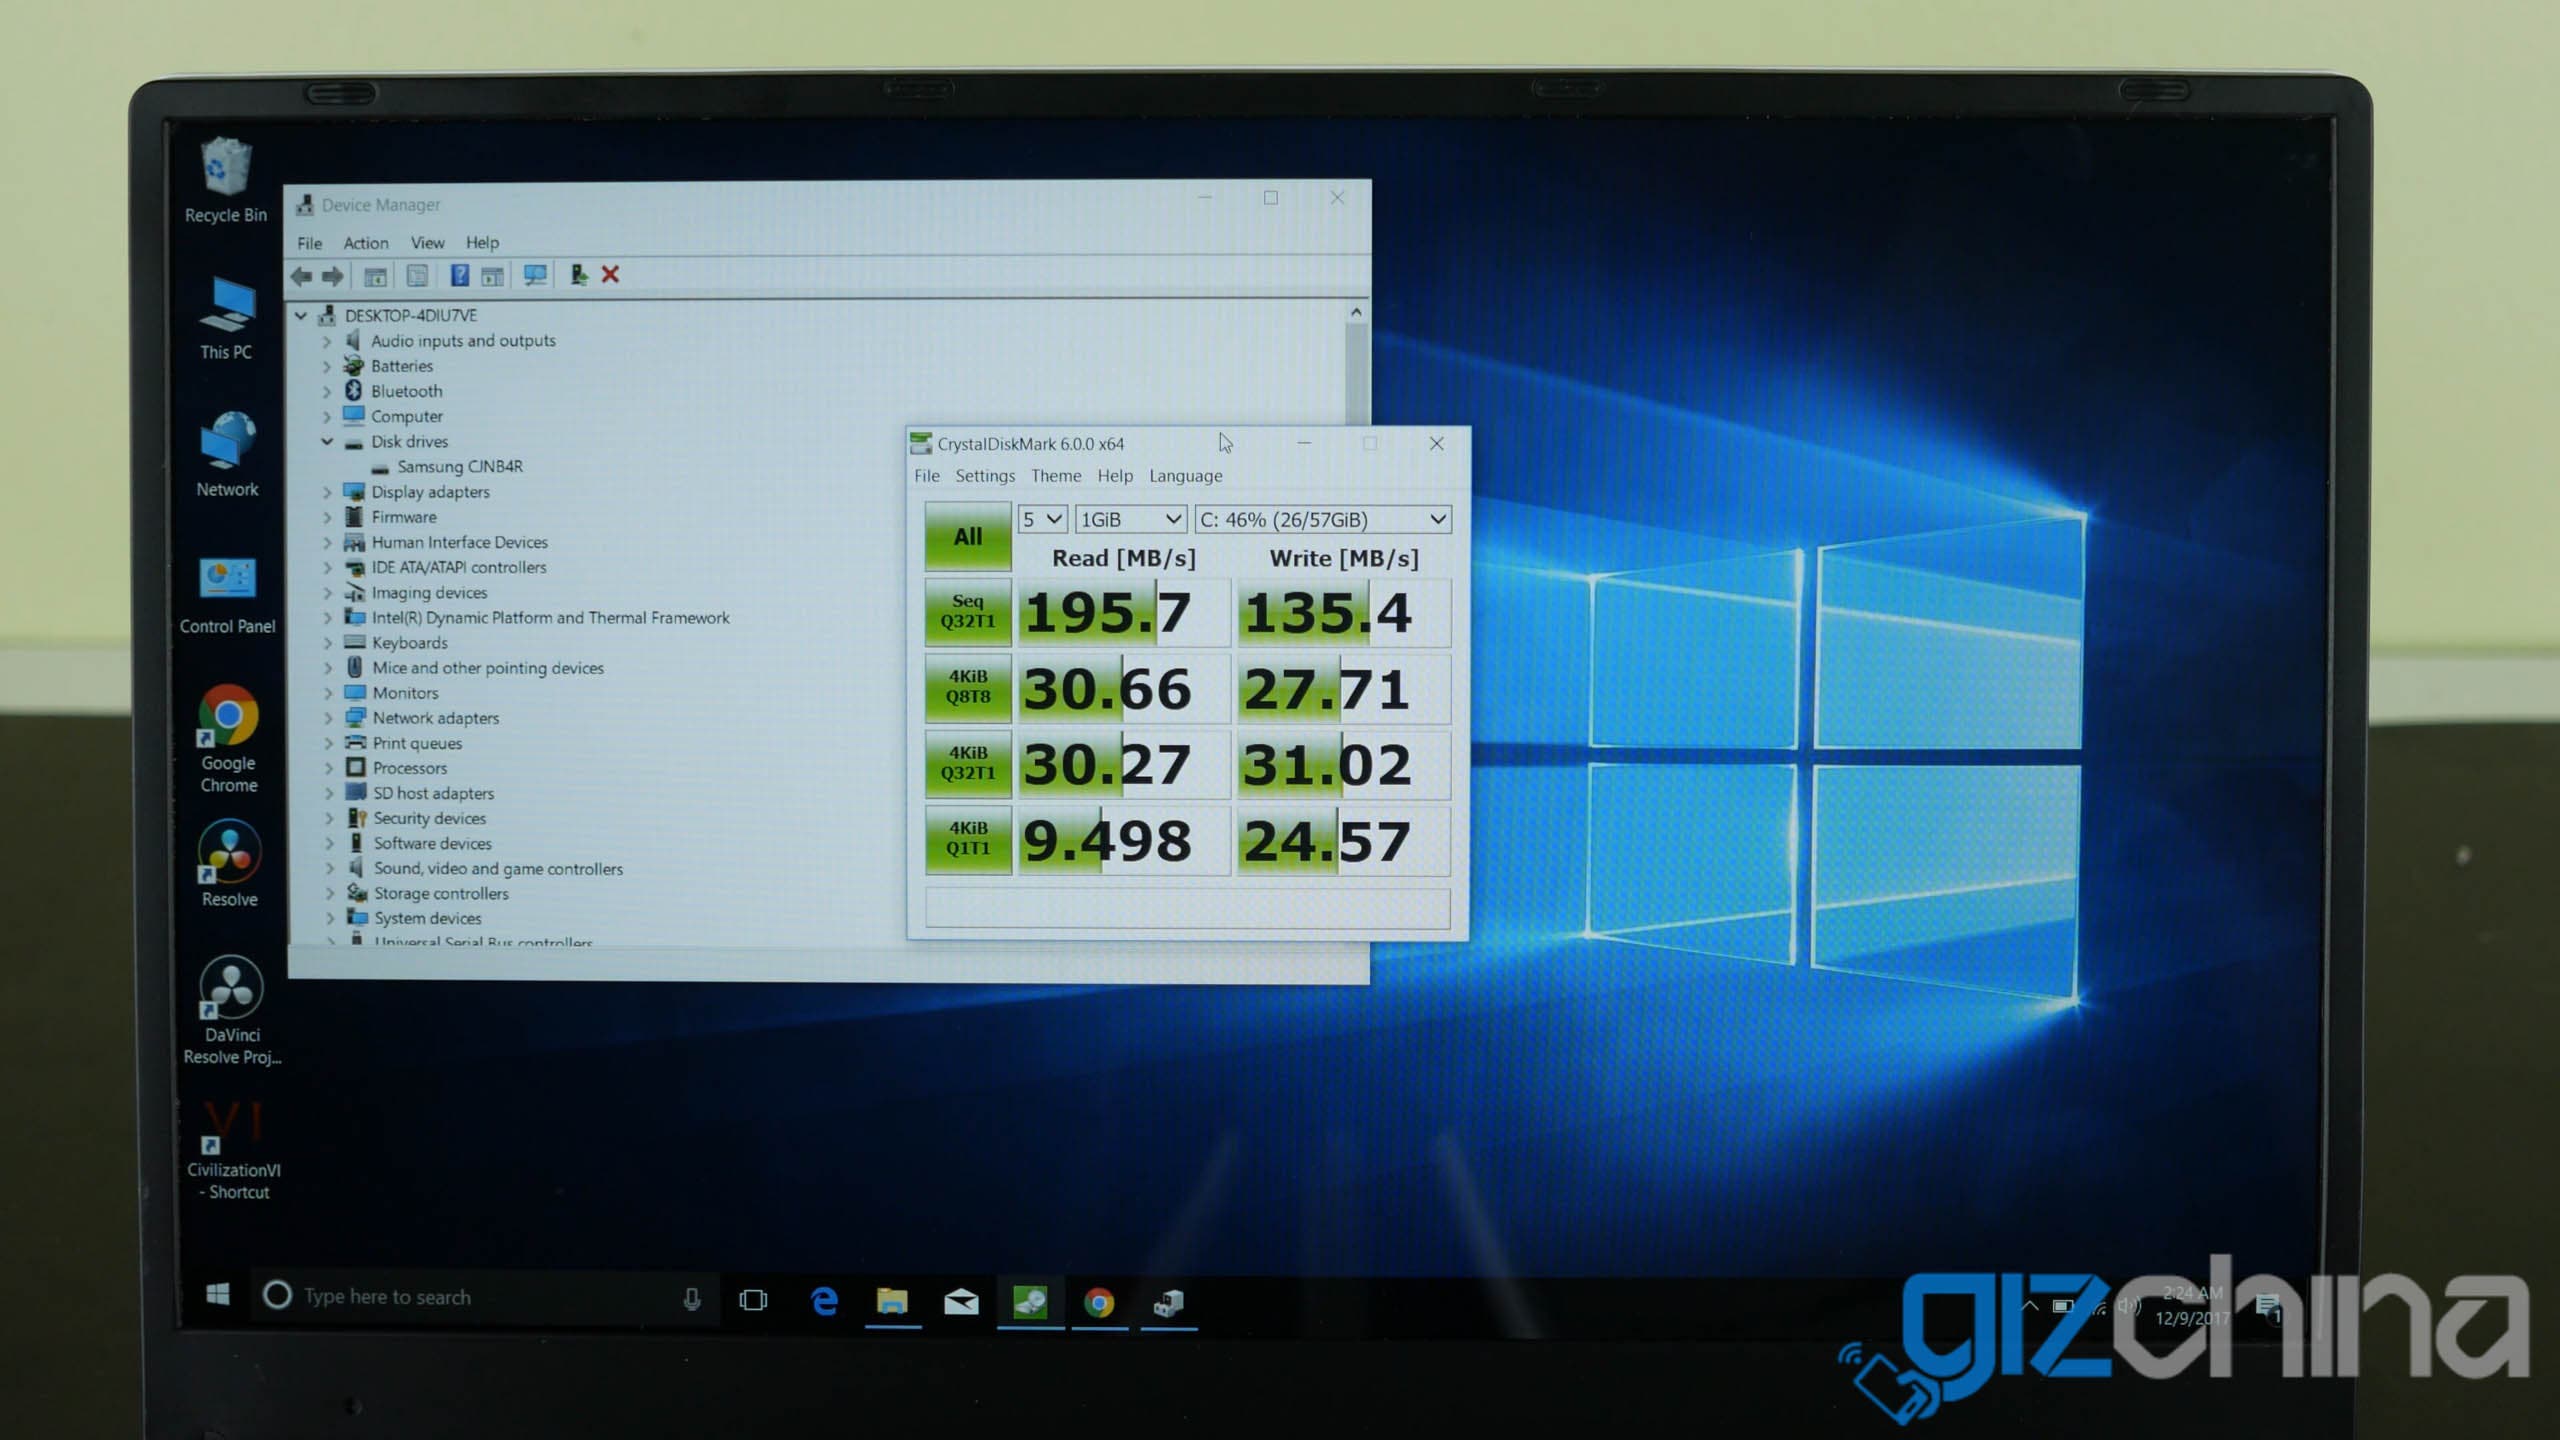
Task: Open the This PC desktop icon
Action: pos(226,319)
